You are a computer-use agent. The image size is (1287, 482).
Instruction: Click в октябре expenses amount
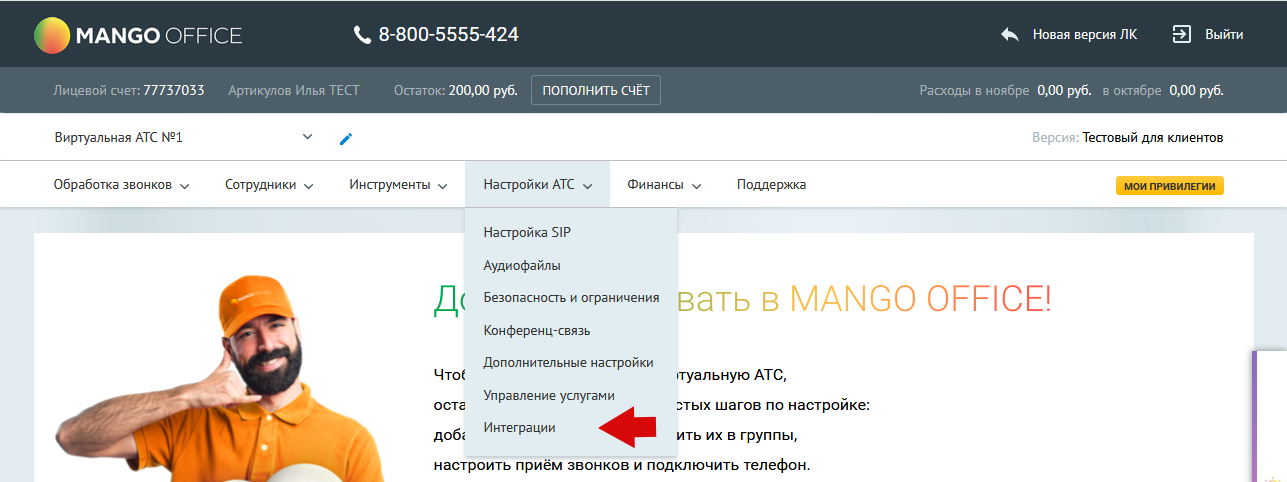pyautogui.click(x=1196, y=90)
